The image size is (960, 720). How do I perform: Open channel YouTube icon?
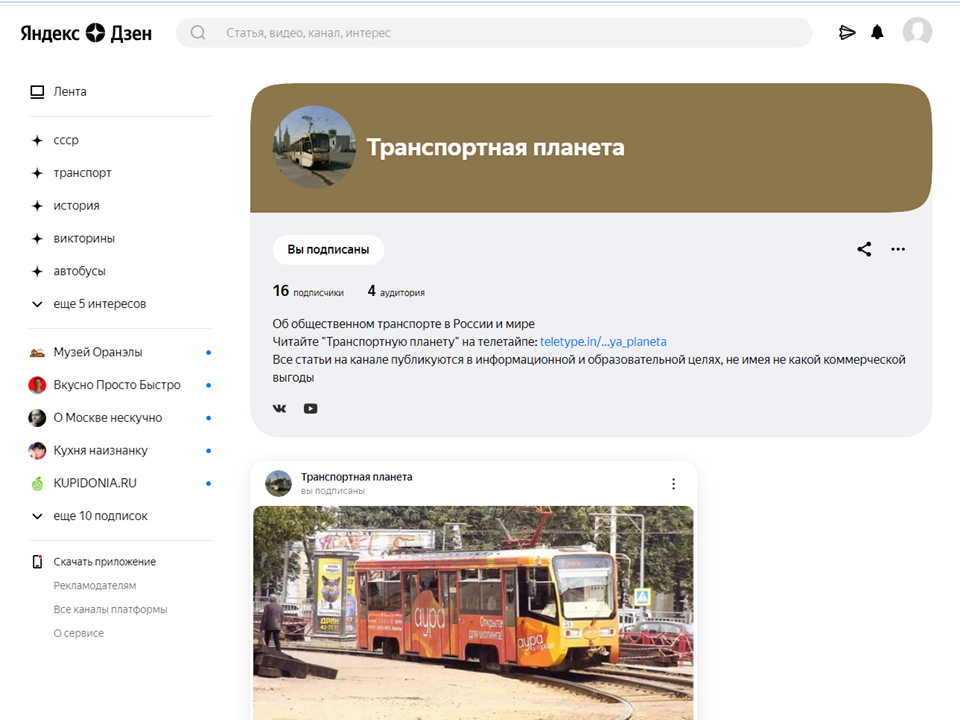click(310, 408)
